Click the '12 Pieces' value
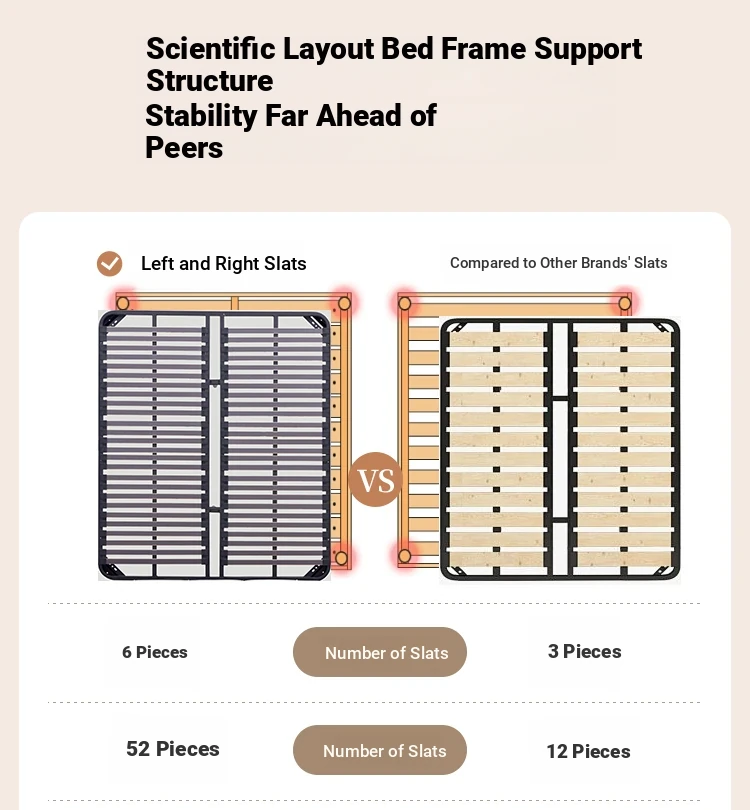750x810 pixels. [589, 752]
